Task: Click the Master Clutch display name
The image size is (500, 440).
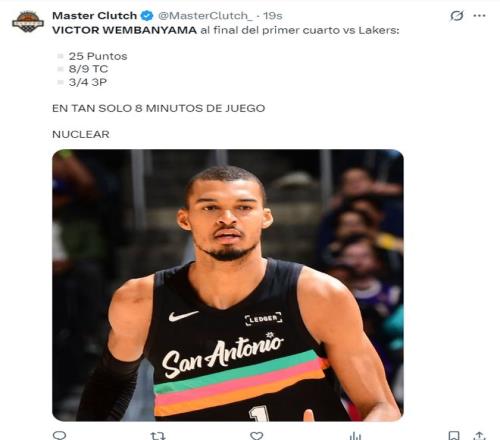Action: [94, 16]
